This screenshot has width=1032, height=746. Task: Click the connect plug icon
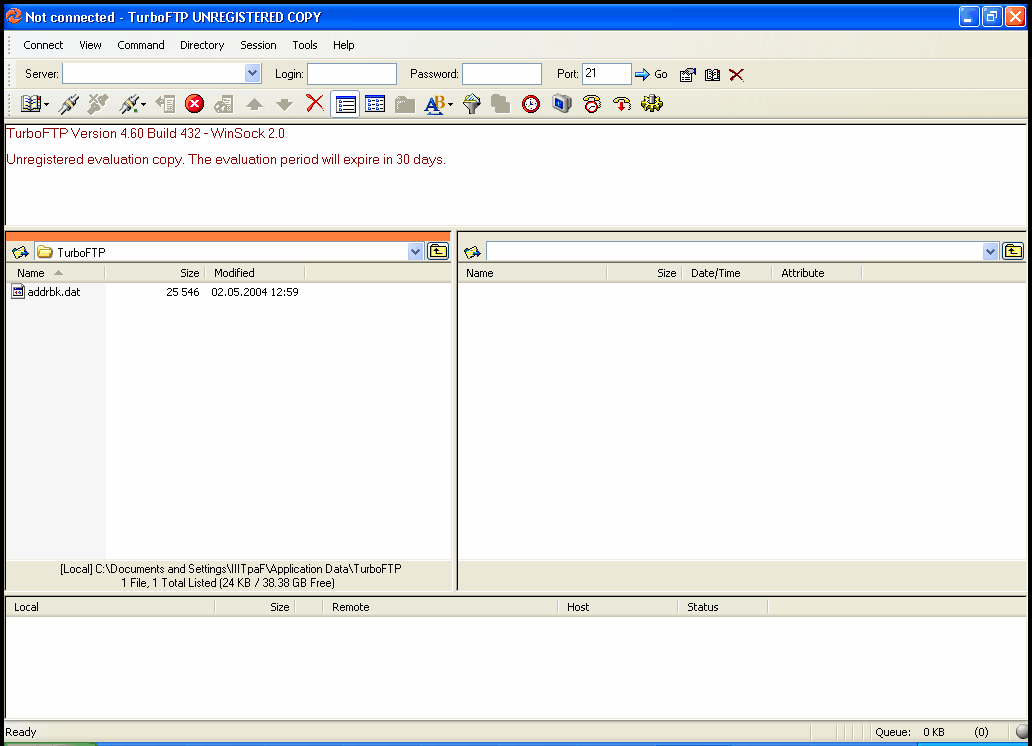[68, 104]
